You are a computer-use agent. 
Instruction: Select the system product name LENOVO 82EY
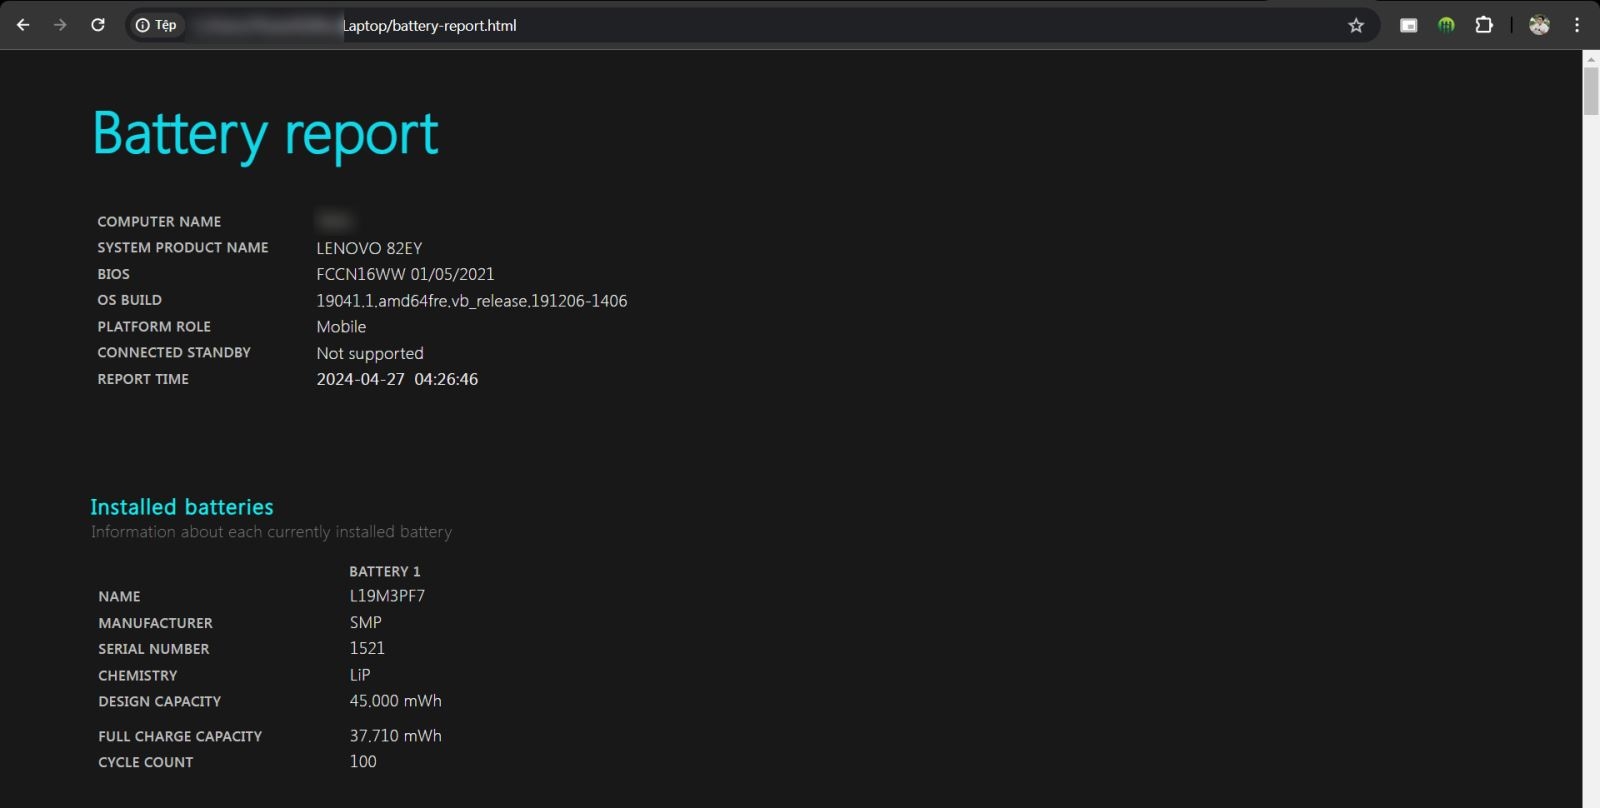[369, 248]
